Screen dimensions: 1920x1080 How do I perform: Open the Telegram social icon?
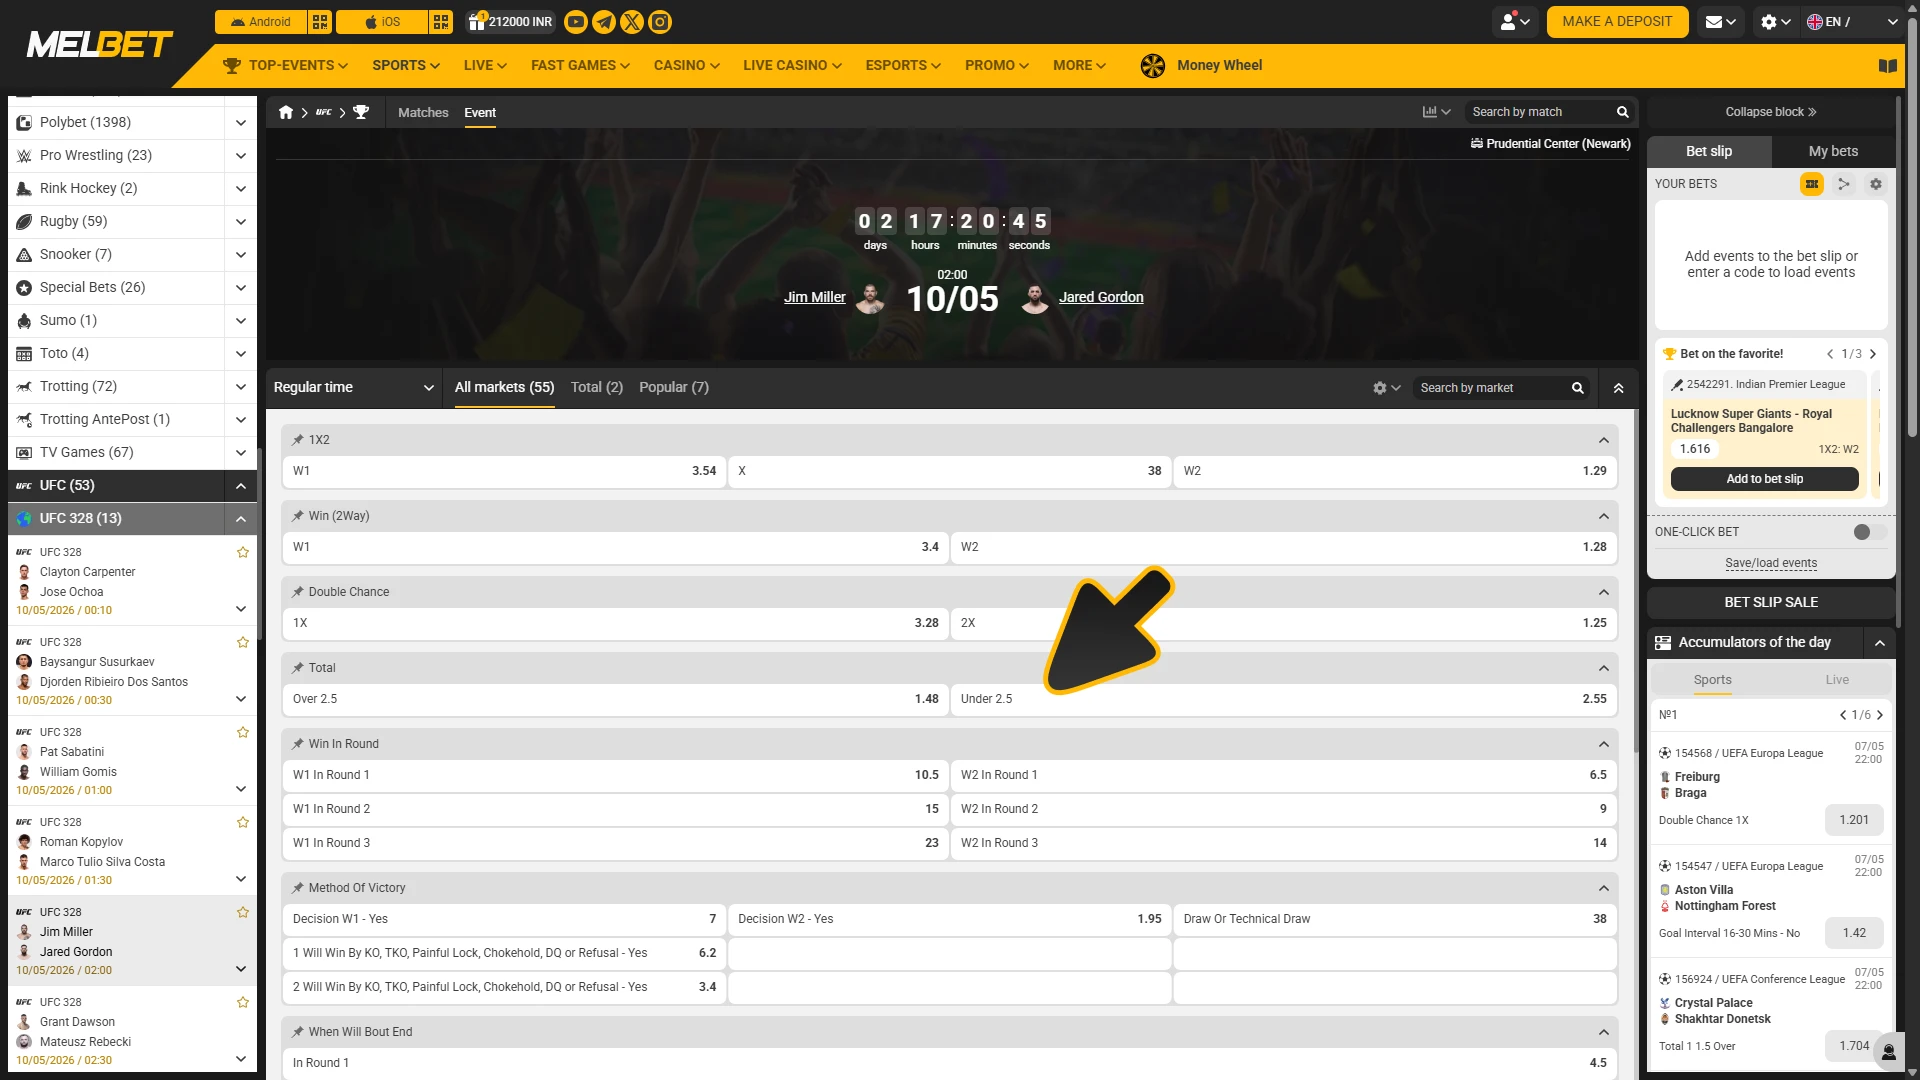(604, 22)
